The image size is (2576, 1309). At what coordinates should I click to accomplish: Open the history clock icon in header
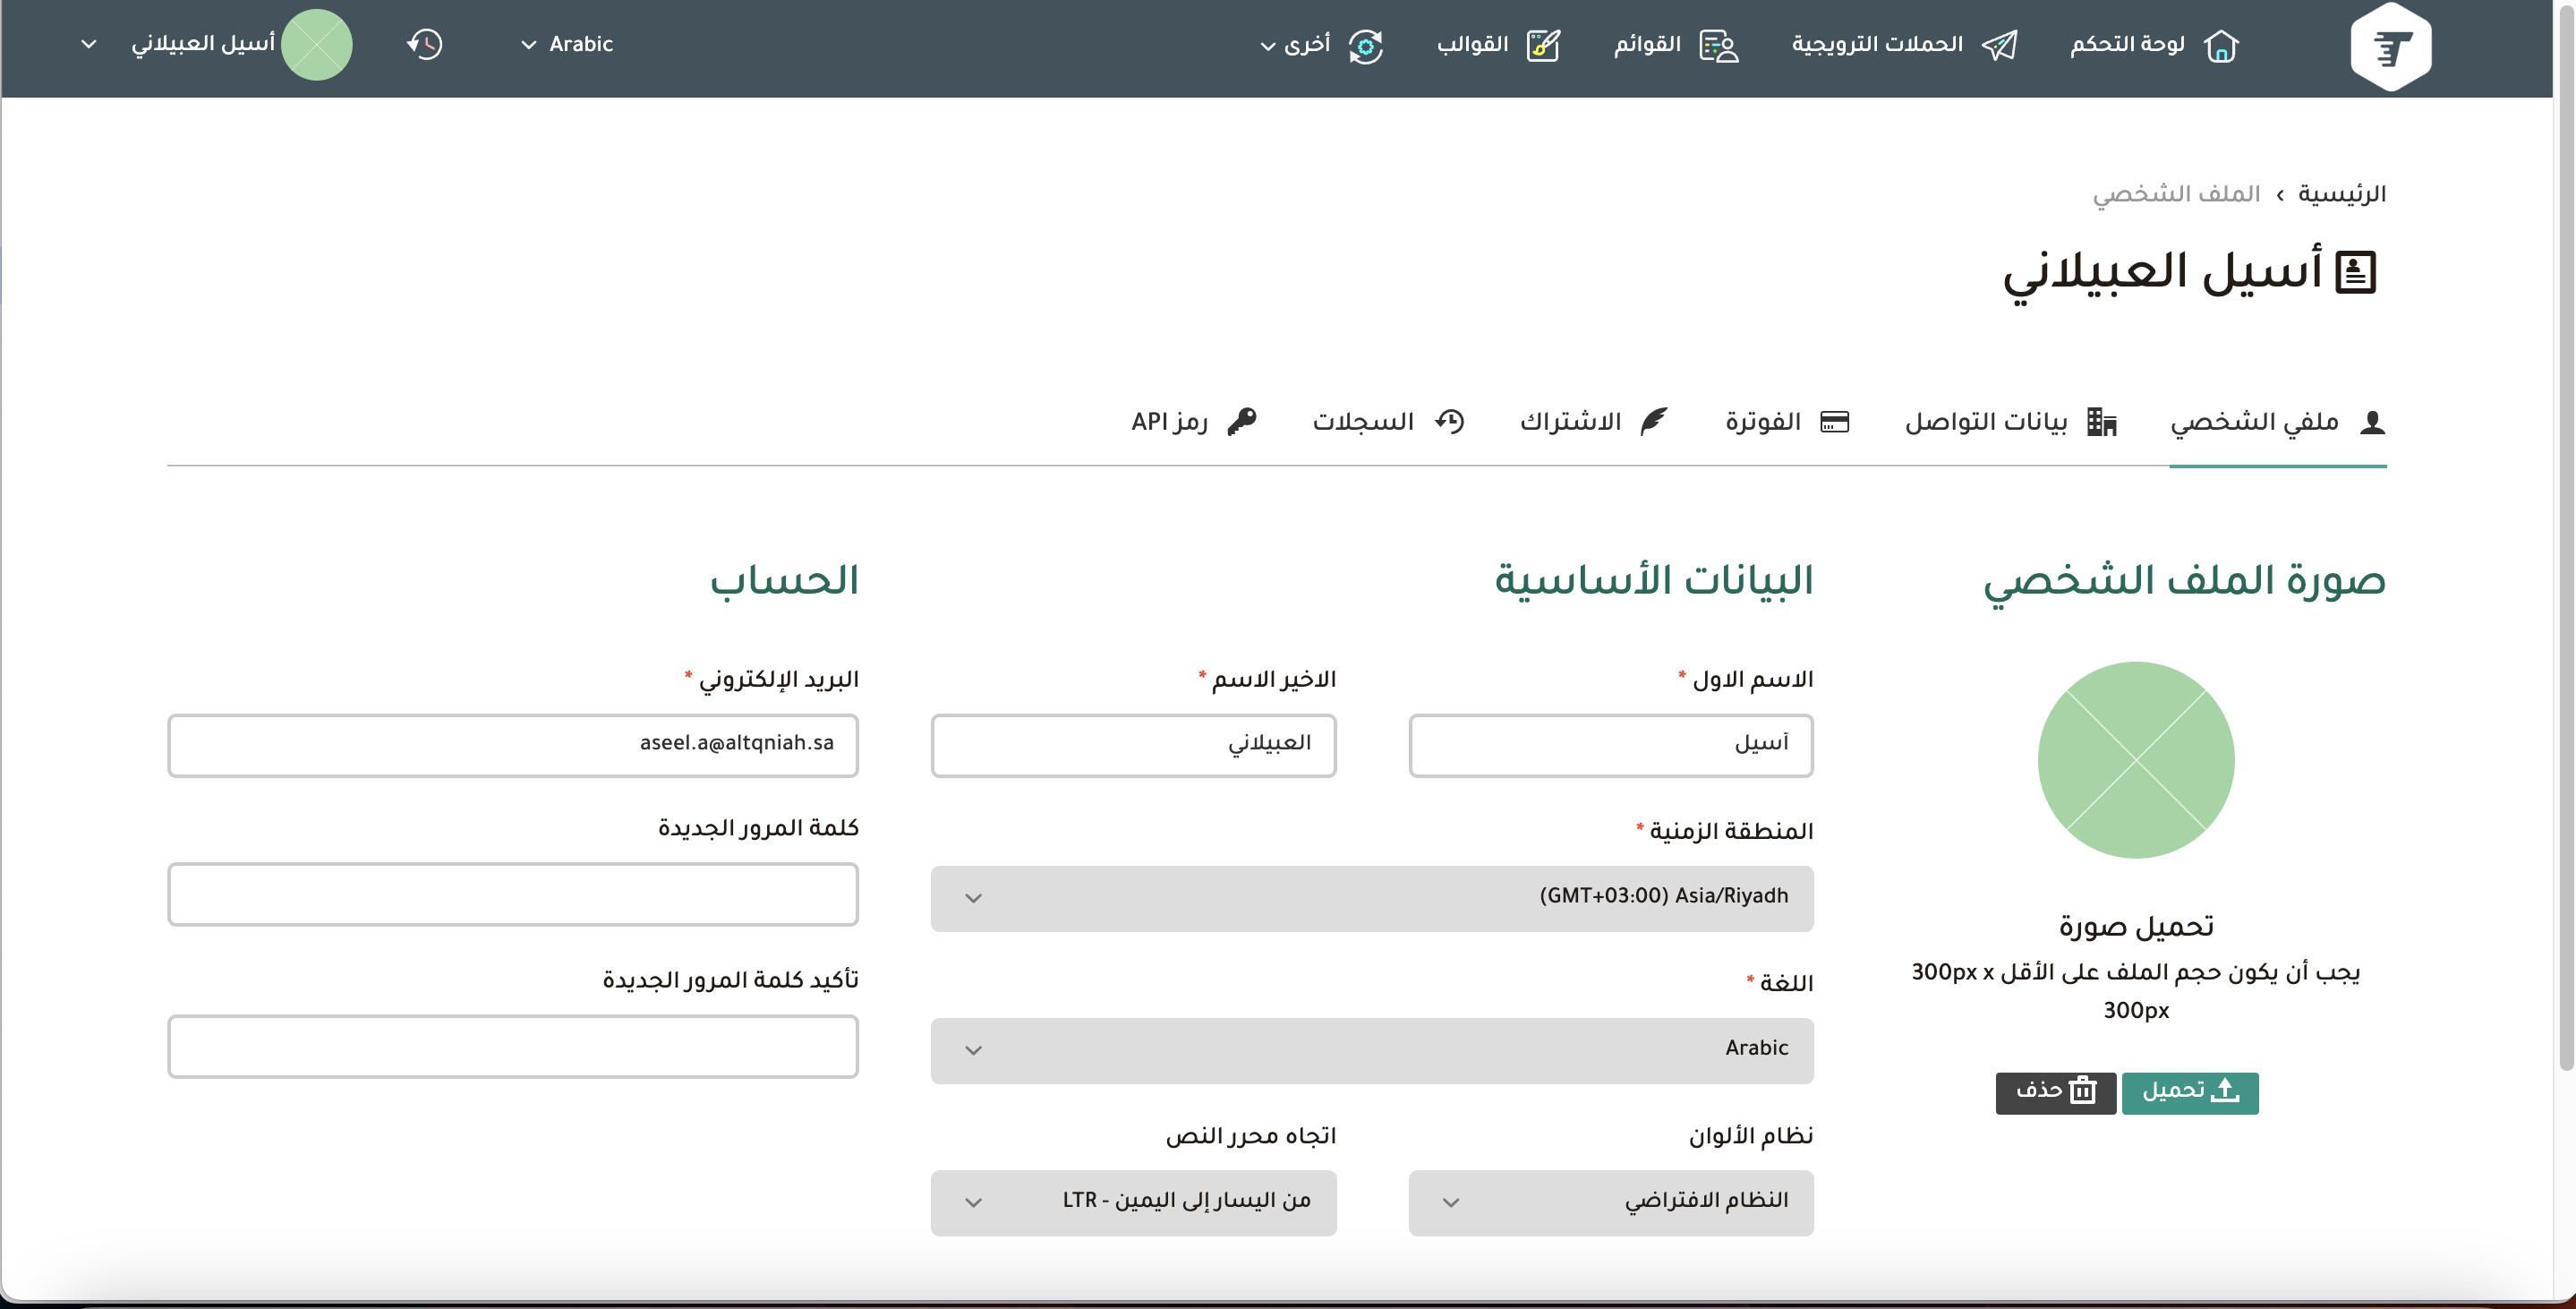[x=425, y=44]
